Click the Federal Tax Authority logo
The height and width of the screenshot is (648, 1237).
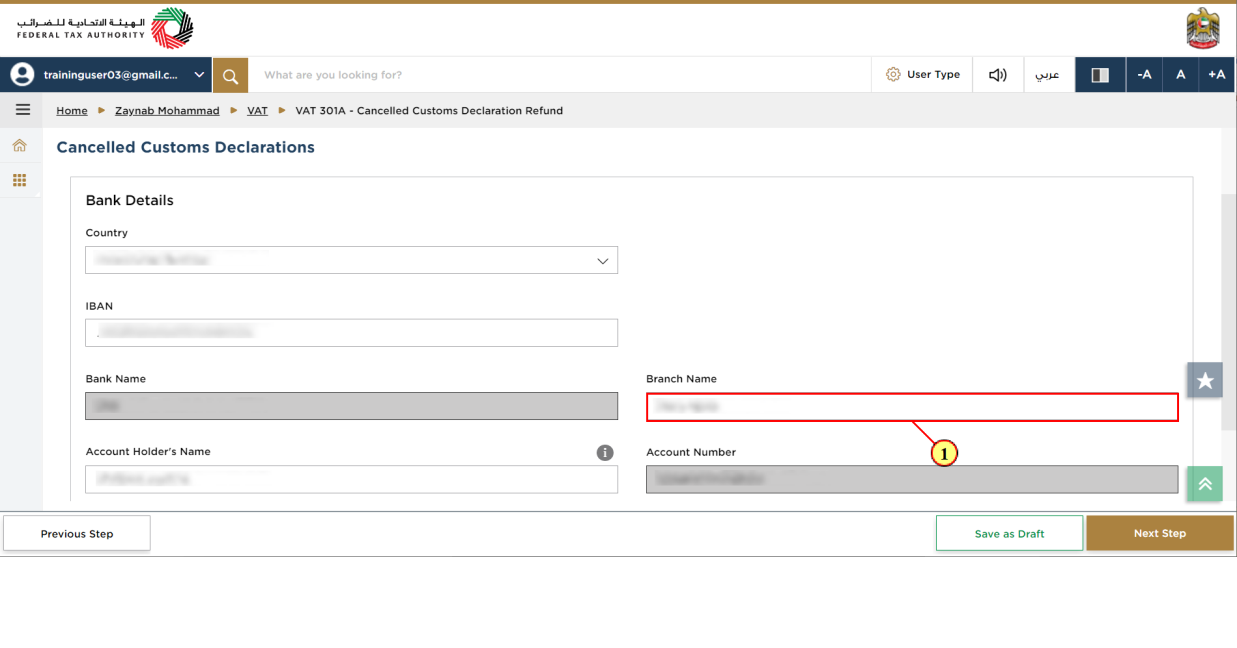(x=105, y=28)
